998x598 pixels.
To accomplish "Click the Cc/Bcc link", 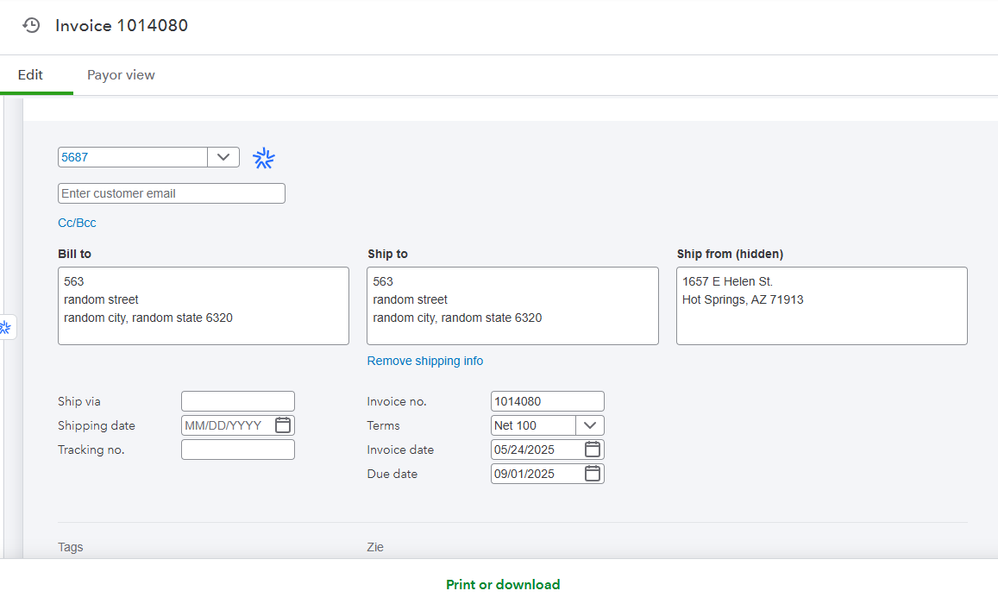I will (x=77, y=223).
